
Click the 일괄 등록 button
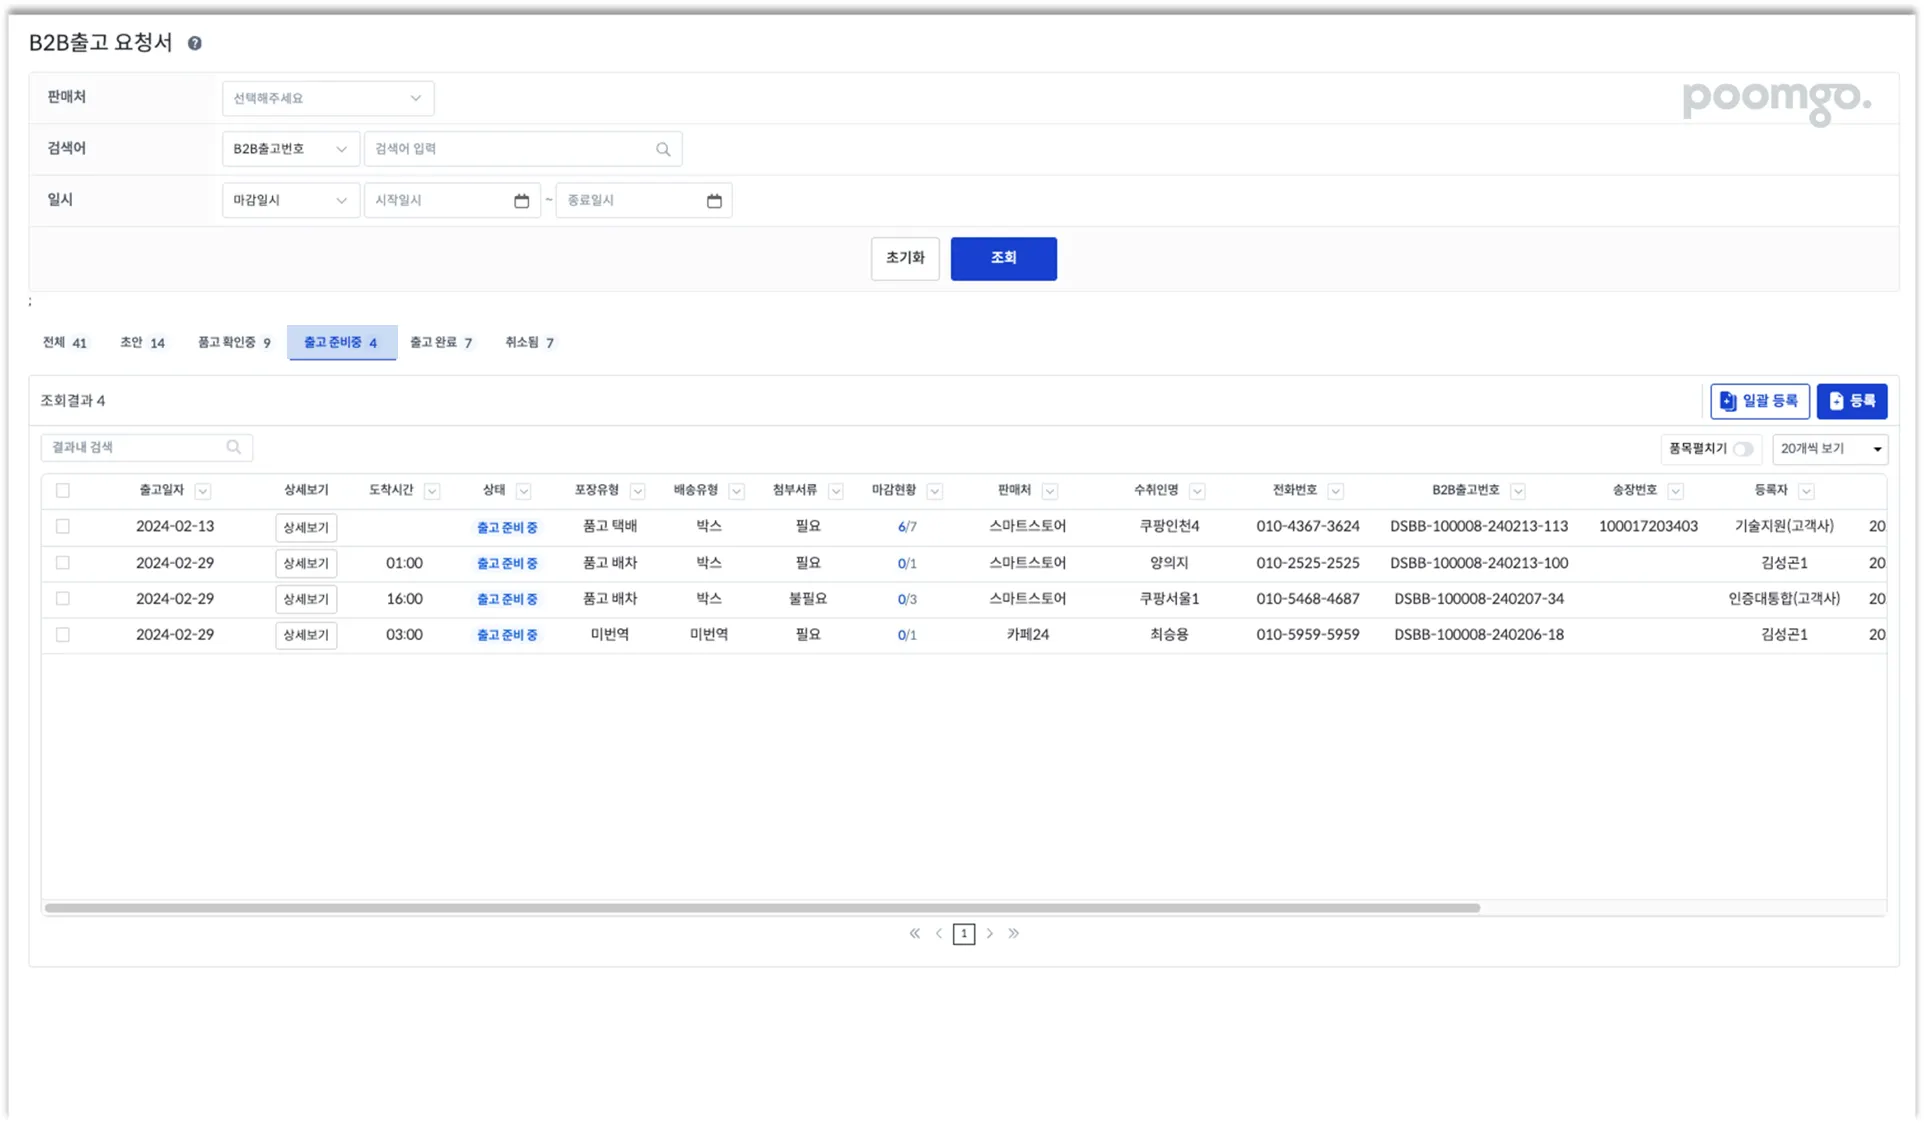1759,401
